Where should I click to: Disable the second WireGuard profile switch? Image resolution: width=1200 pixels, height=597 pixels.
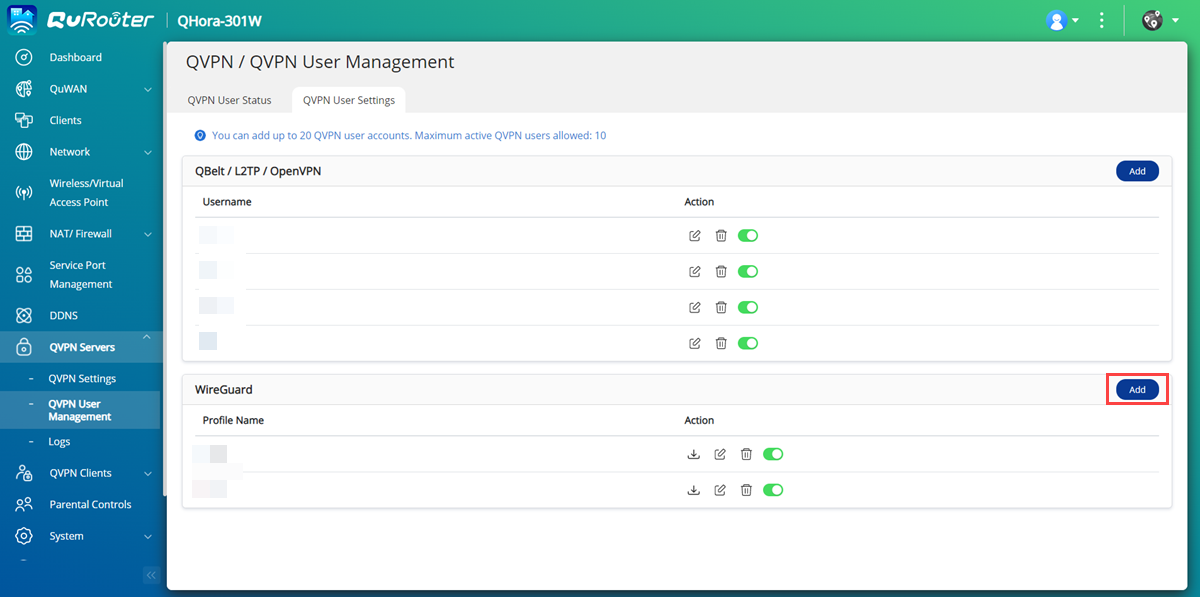click(x=773, y=490)
